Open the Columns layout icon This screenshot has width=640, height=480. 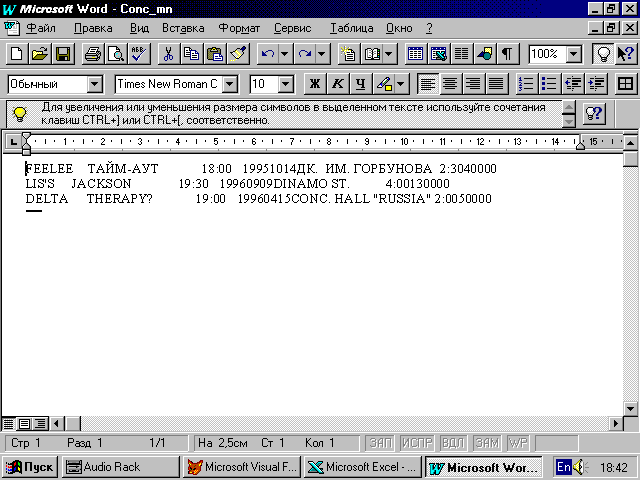click(x=462, y=54)
